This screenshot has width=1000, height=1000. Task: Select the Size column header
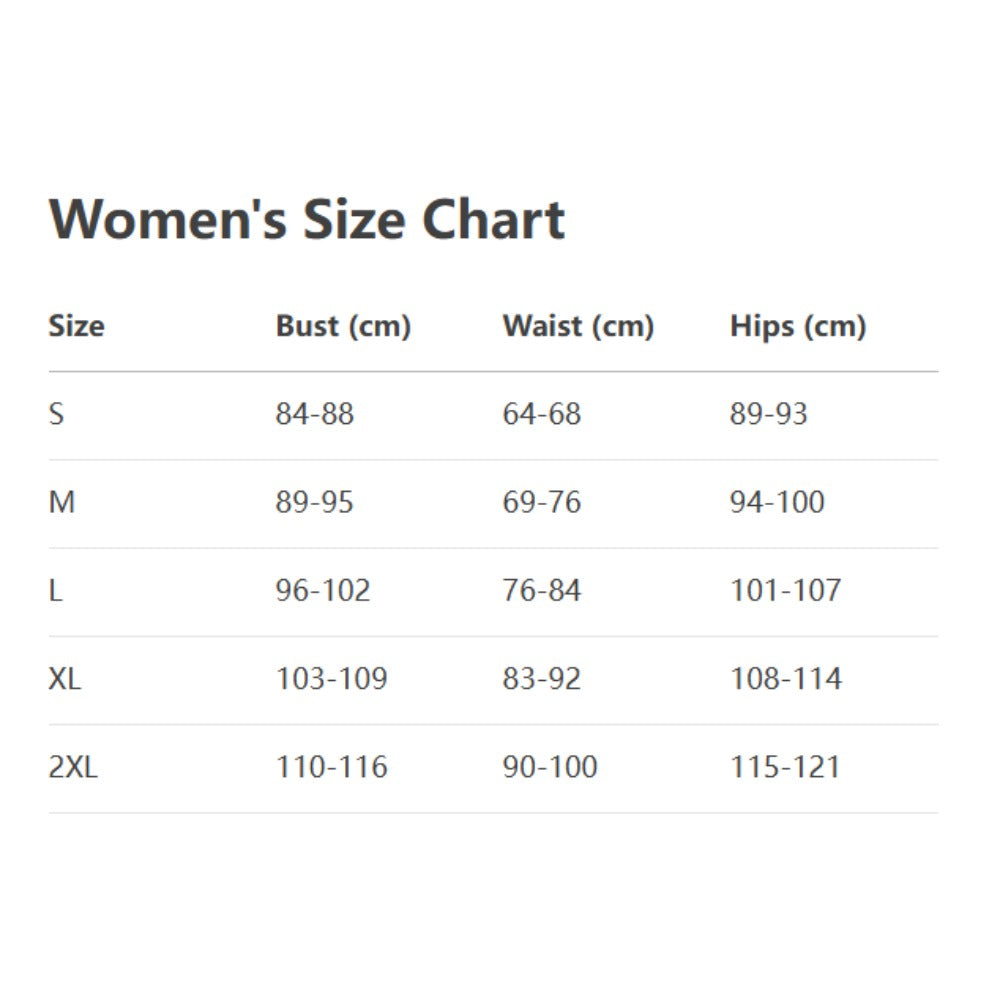pos(76,326)
